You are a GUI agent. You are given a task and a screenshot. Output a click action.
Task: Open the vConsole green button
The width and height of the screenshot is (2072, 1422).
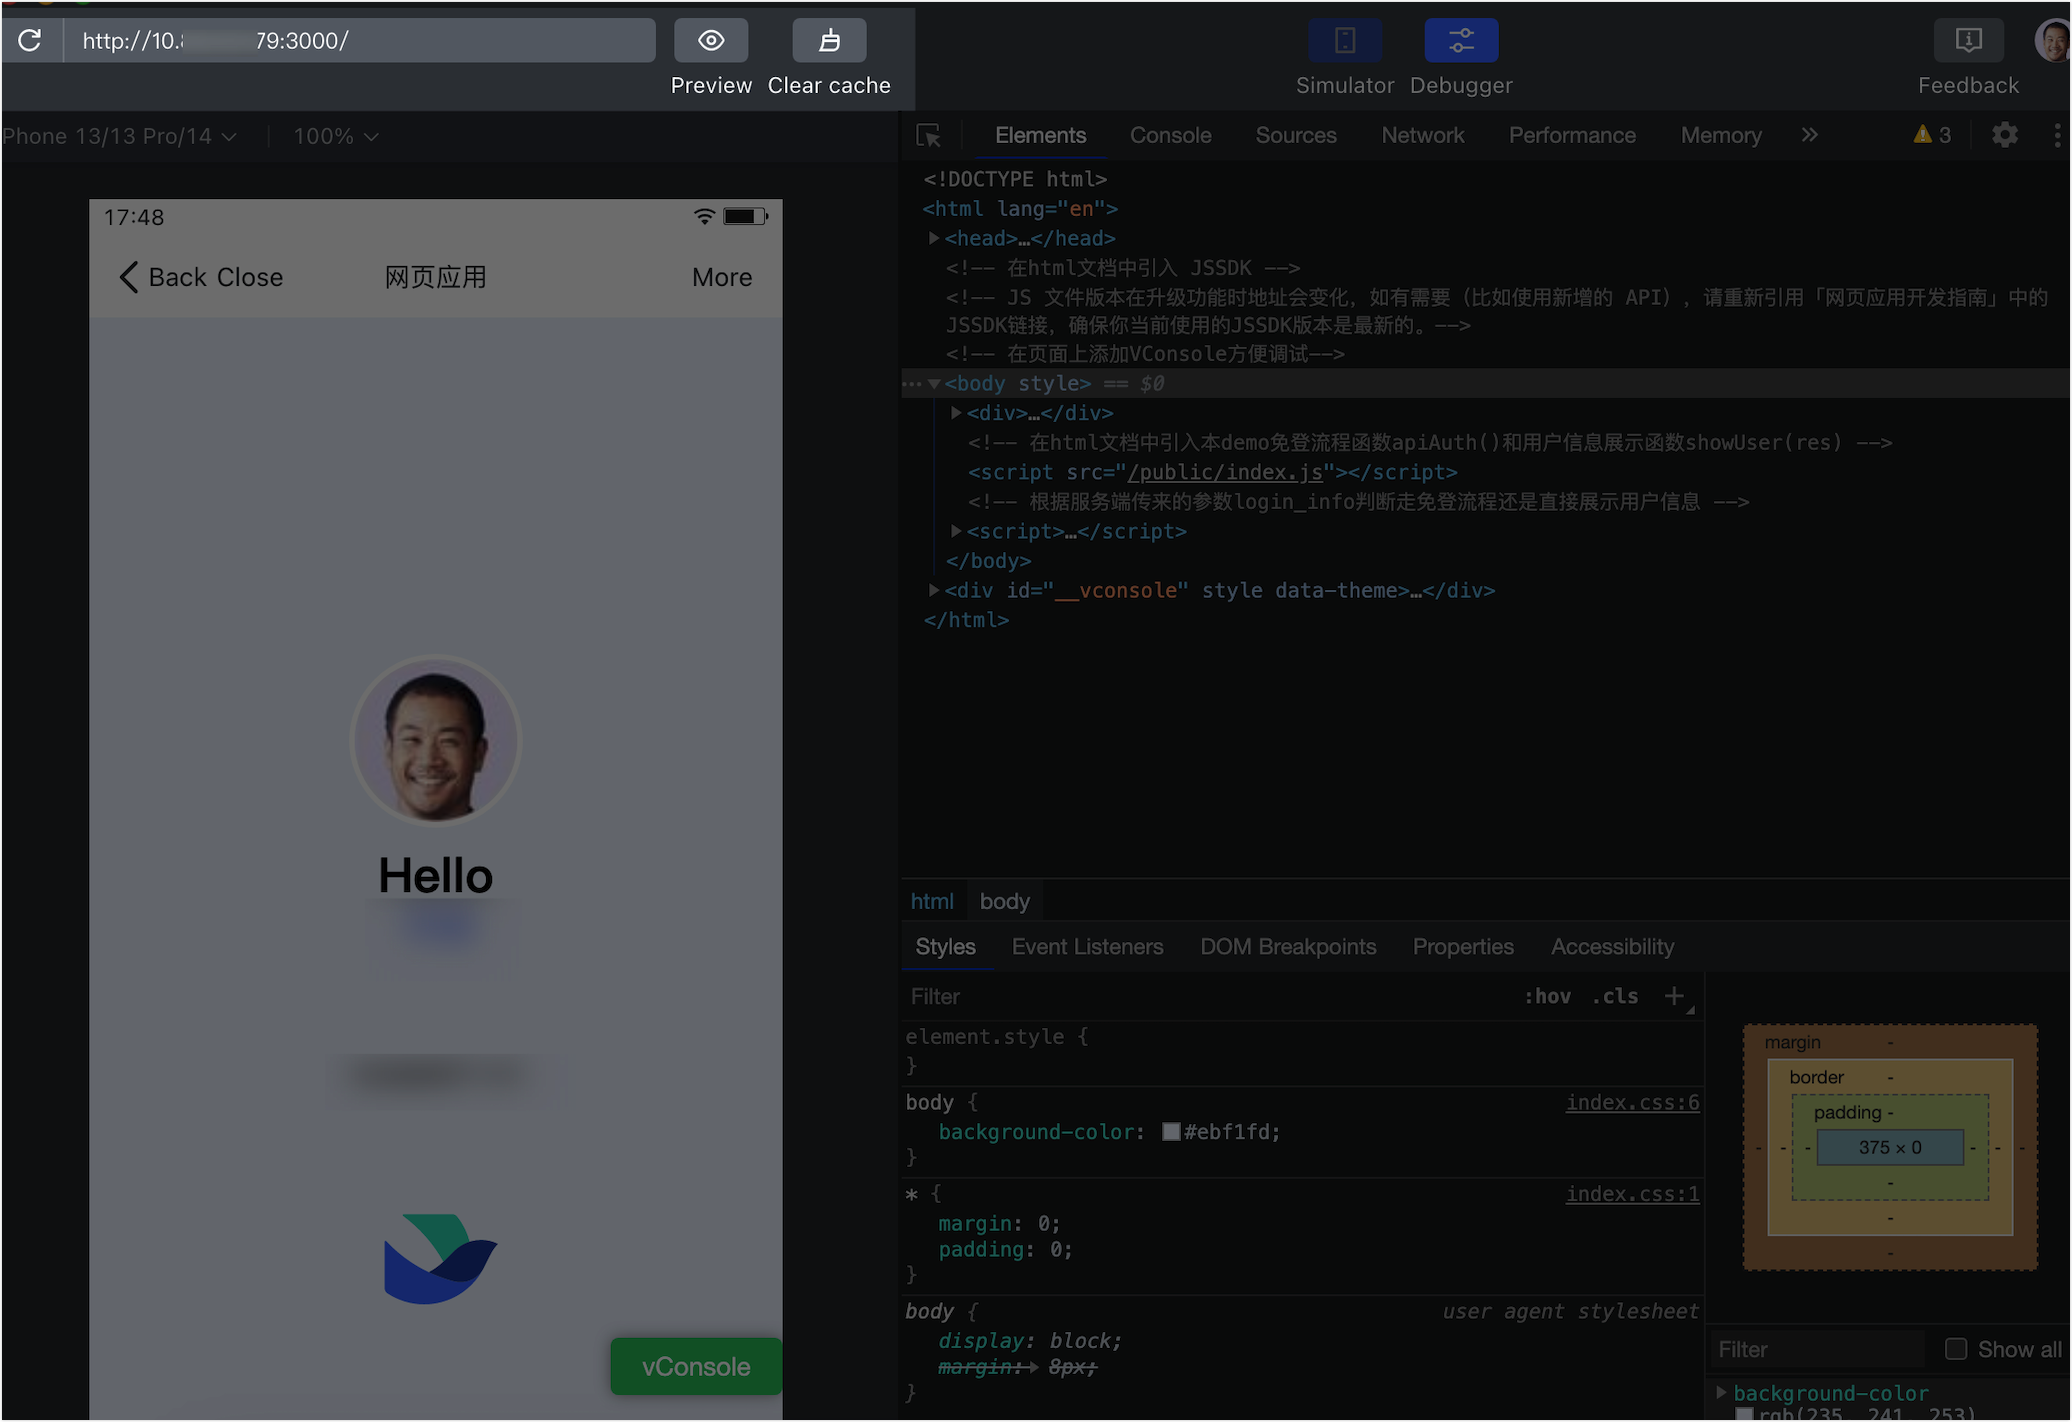pos(696,1366)
